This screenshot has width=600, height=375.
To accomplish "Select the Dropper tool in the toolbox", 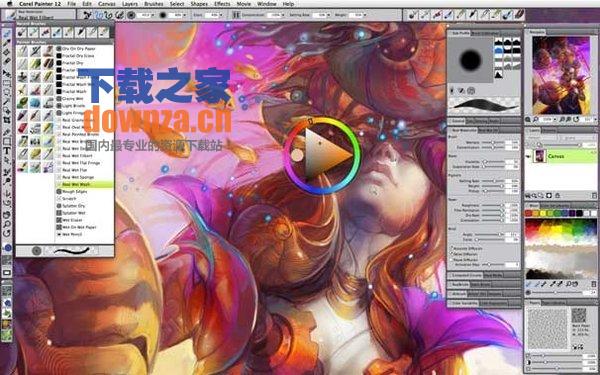I will [x=7, y=42].
